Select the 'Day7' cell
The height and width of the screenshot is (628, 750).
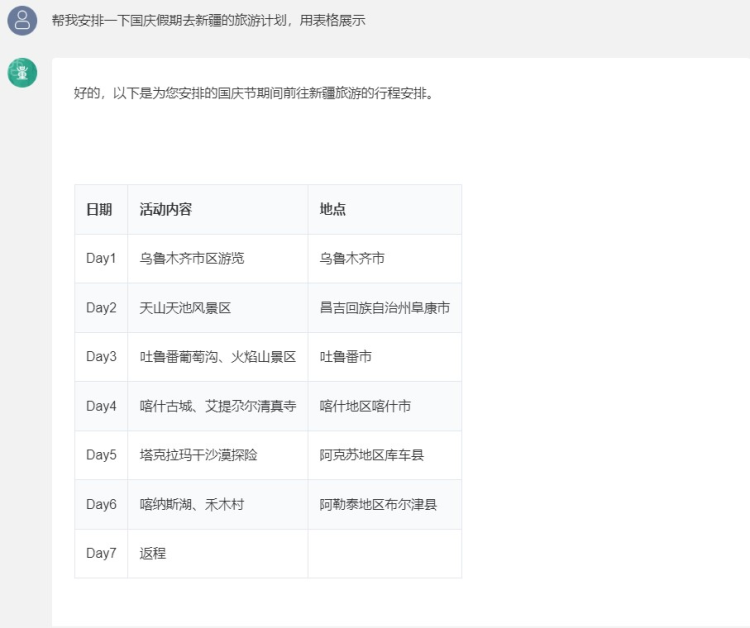pyautogui.click(x=101, y=553)
